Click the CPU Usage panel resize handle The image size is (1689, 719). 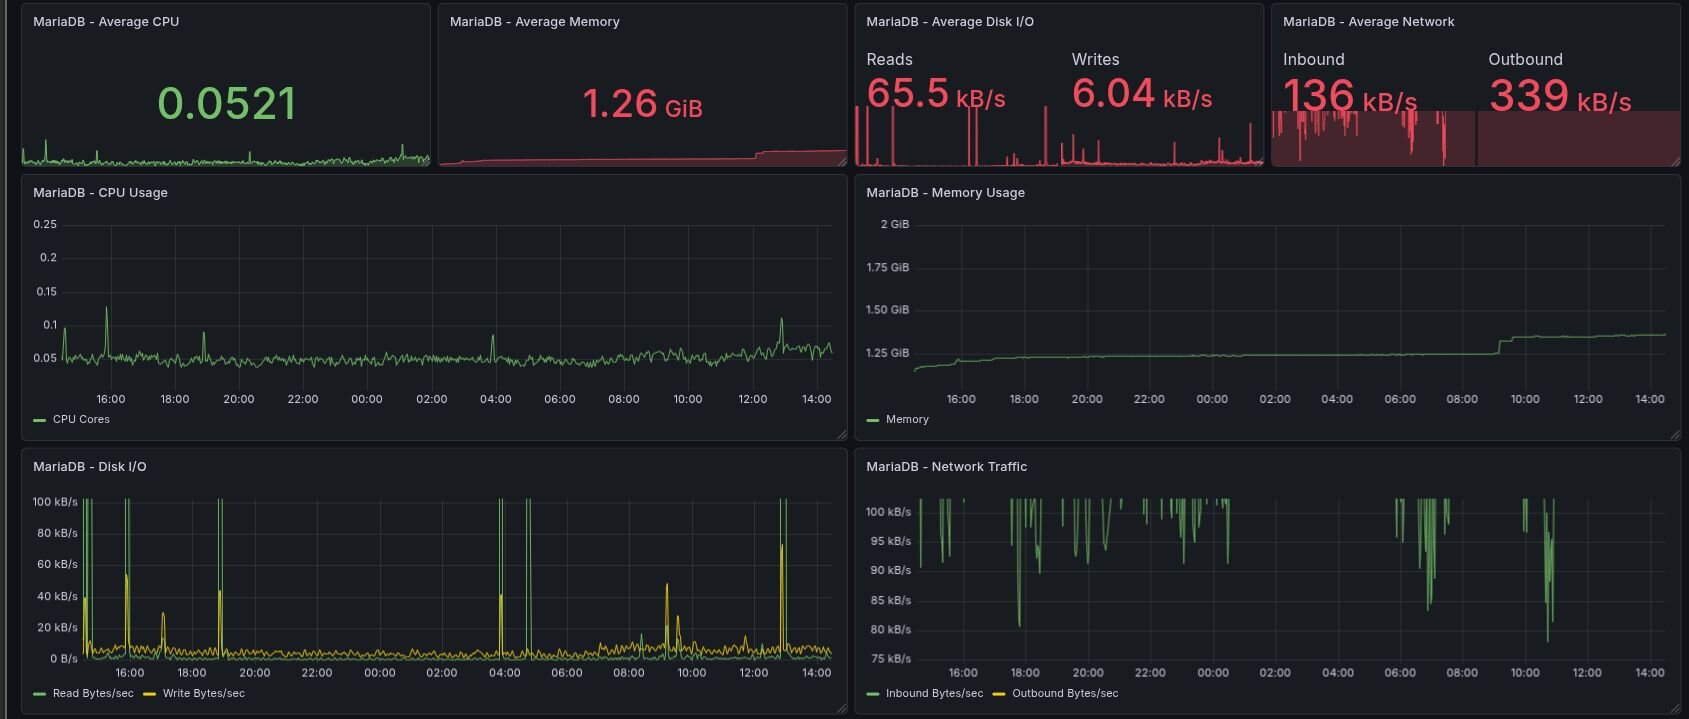(841, 434)
